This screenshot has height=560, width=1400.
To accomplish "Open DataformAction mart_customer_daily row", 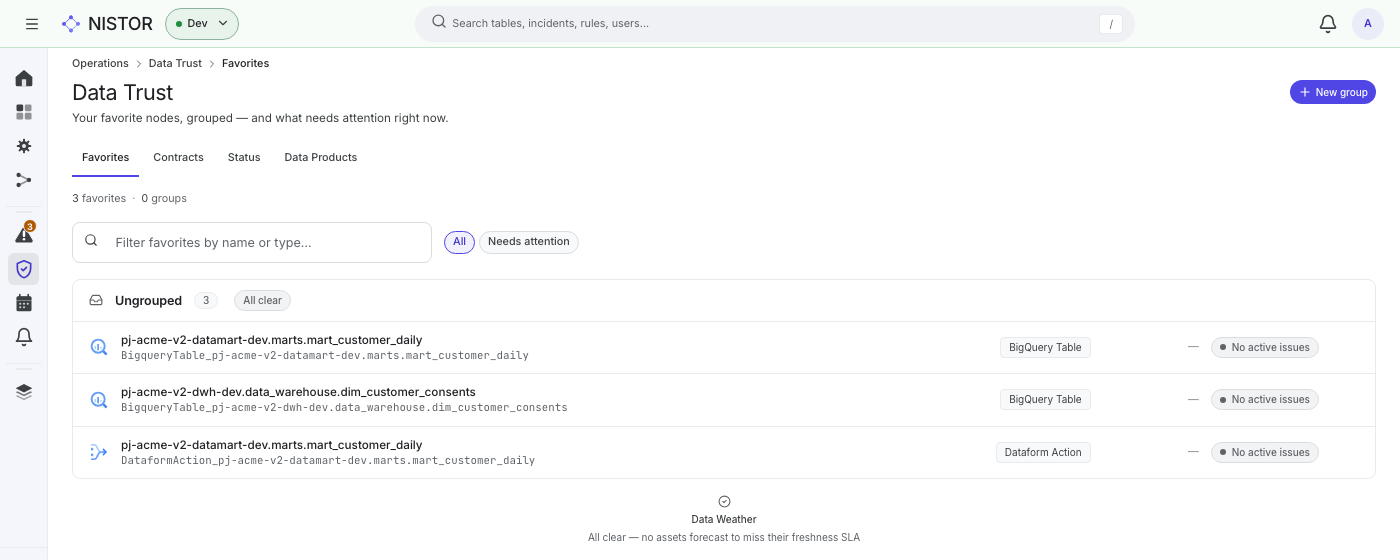I will (723, 452).
